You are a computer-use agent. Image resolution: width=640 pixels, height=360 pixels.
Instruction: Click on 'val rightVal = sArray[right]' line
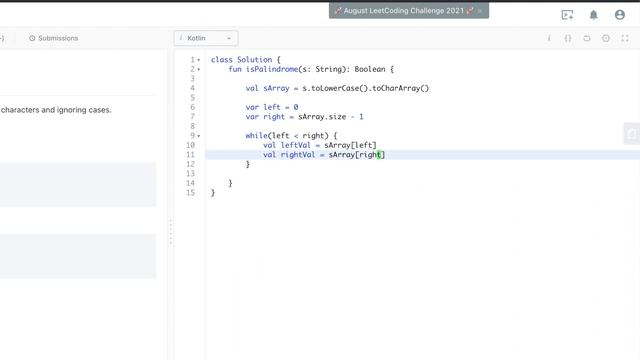point(324,155)
